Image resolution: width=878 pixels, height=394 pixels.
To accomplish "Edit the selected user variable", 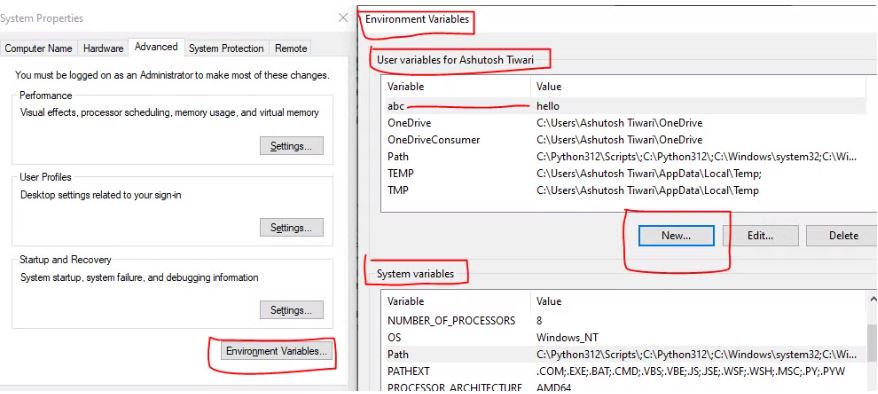I will 760,236.
